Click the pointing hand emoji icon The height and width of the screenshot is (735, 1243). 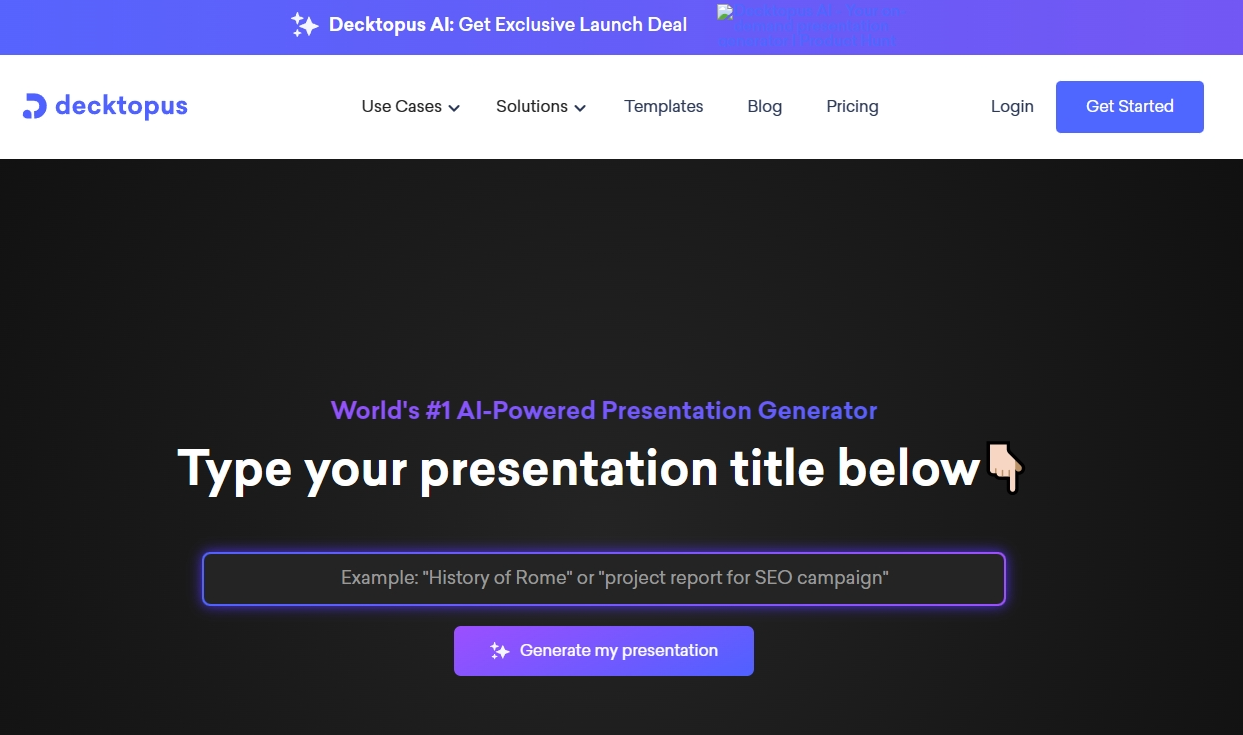coord(1005,467)
